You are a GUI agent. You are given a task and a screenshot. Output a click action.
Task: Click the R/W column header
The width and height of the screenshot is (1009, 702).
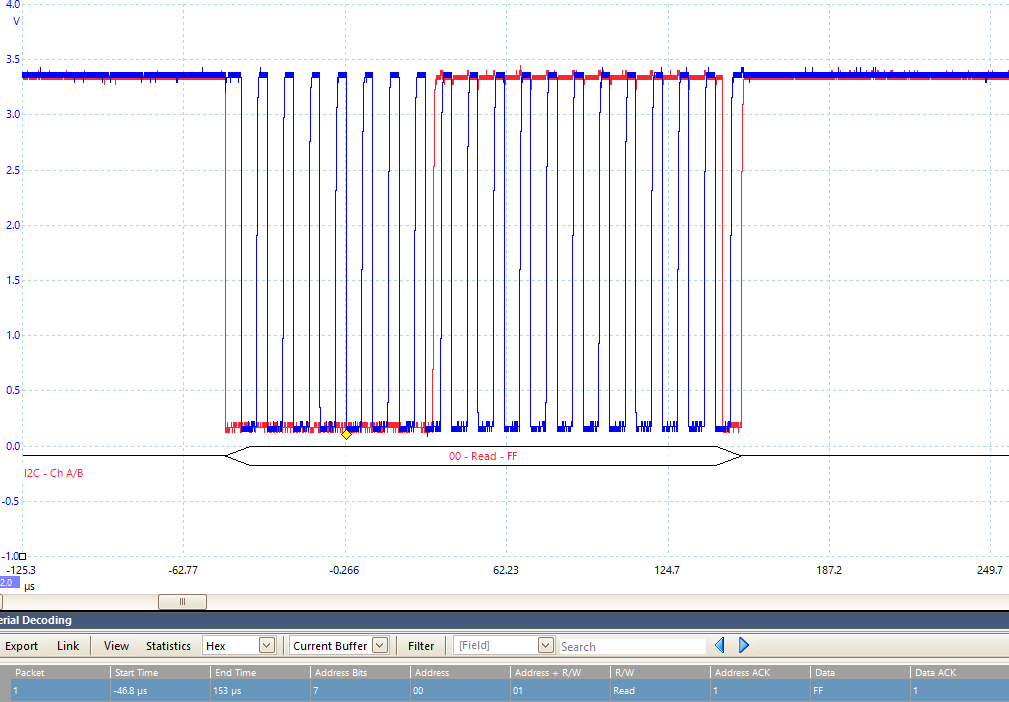point(660,672)
